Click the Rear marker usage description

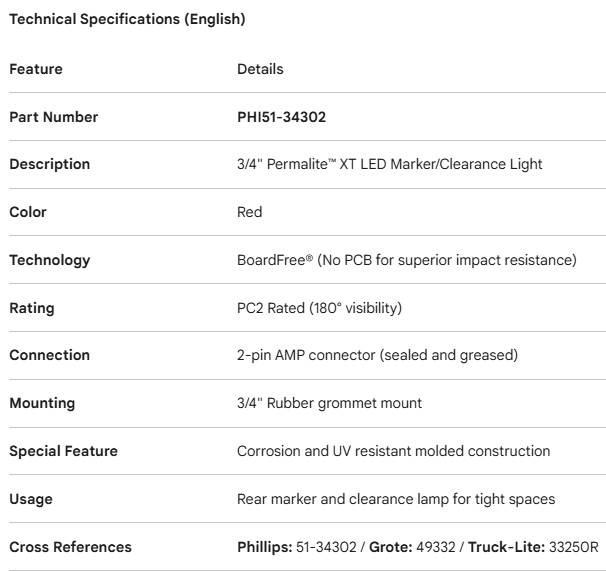pos(396,499)
